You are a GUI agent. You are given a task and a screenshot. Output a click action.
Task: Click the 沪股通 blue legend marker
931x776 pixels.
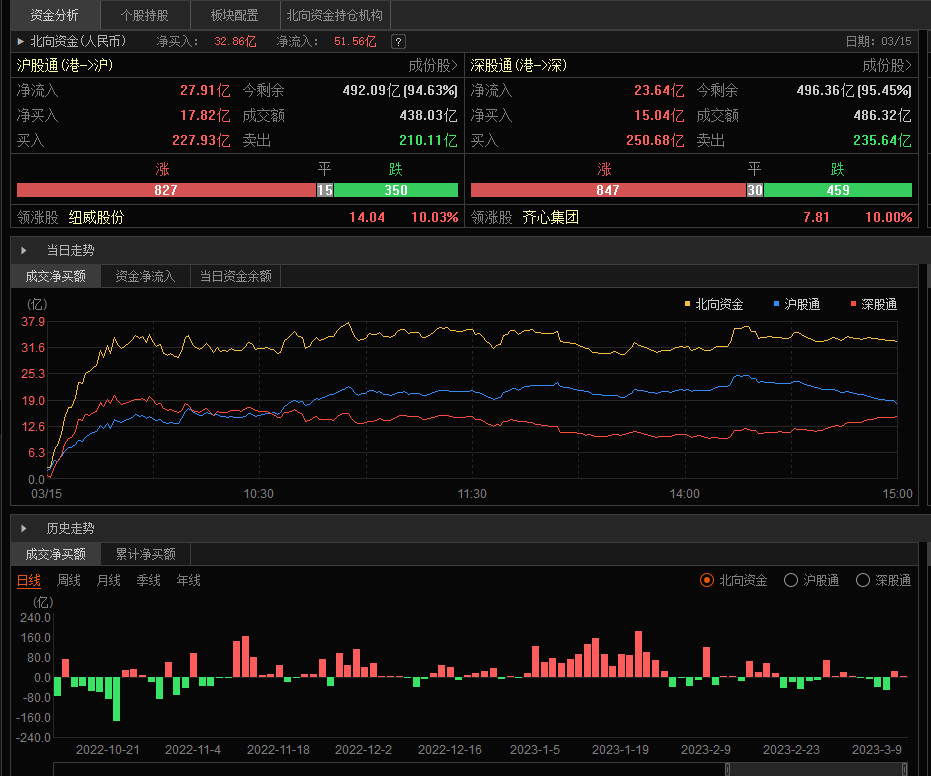point(777,304)
